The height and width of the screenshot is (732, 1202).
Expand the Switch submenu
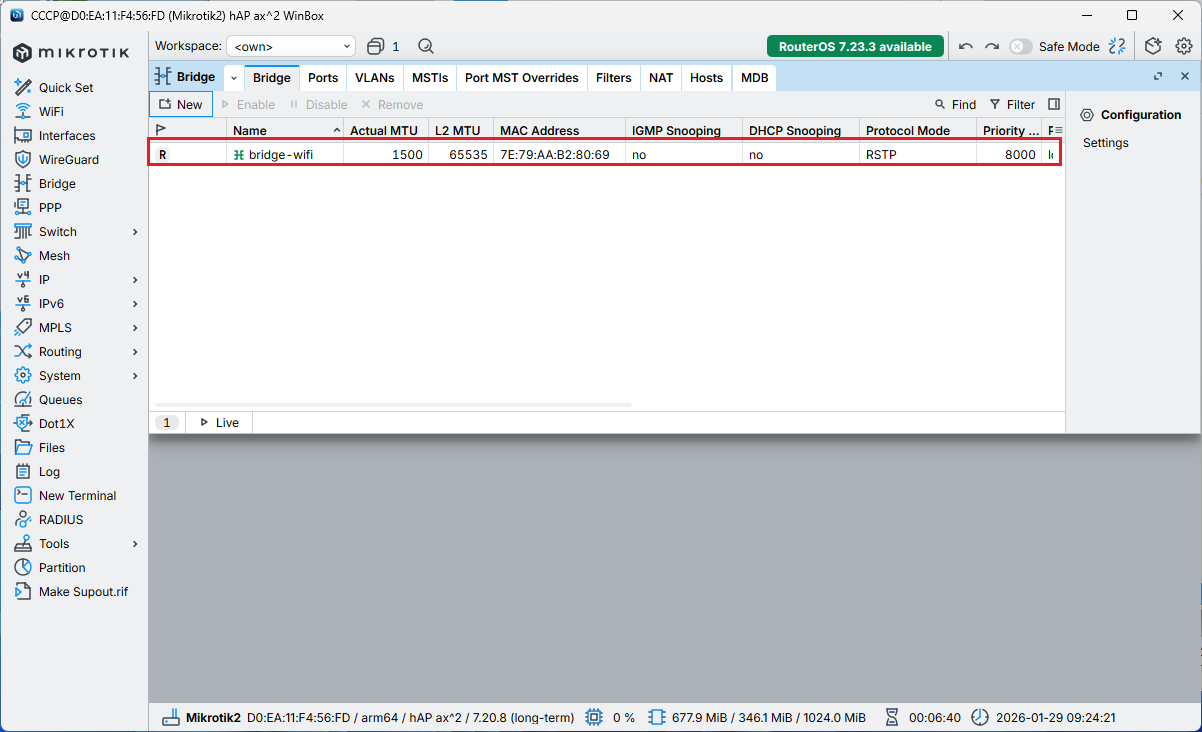(135, 231)
